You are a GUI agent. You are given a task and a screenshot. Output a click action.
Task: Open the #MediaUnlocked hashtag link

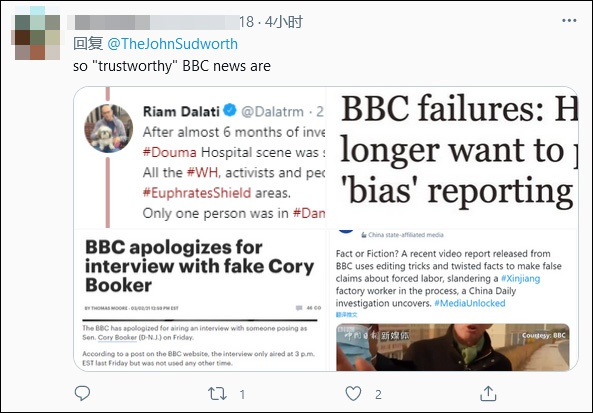[470, 303]
